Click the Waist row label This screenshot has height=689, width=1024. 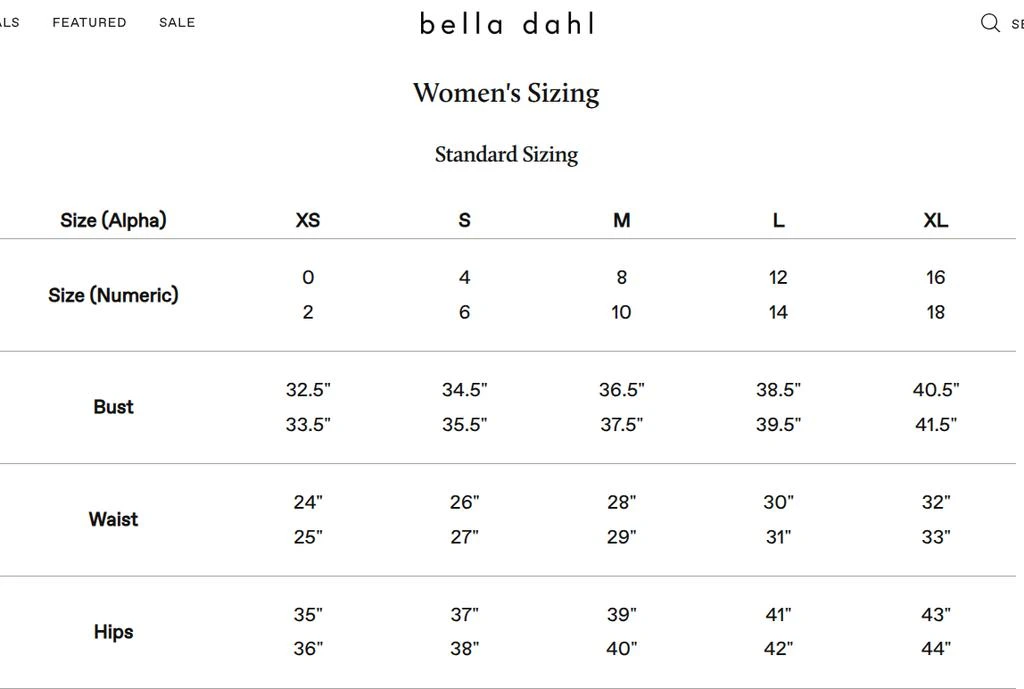point(113,519)
